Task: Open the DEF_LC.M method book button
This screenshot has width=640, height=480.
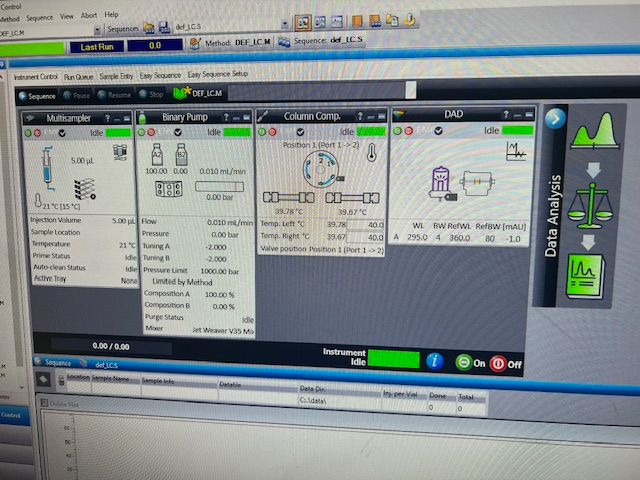Action: (198, 93)
